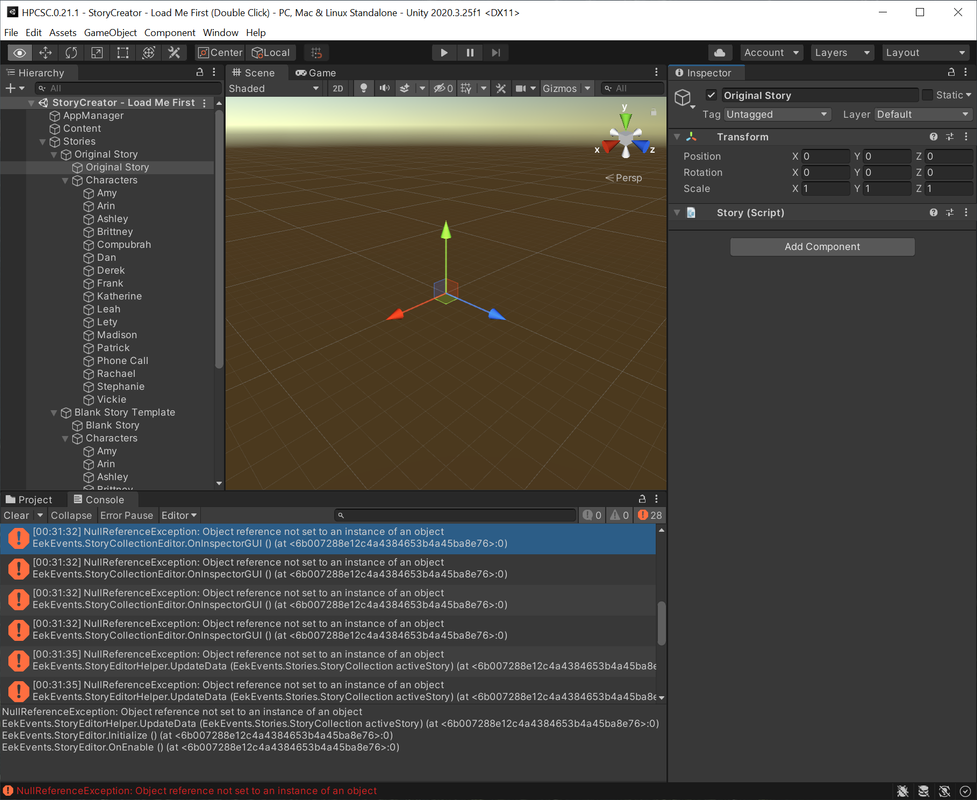
Task: Select the AppManager object in Hierarchy
Action: tap(93, 116)
